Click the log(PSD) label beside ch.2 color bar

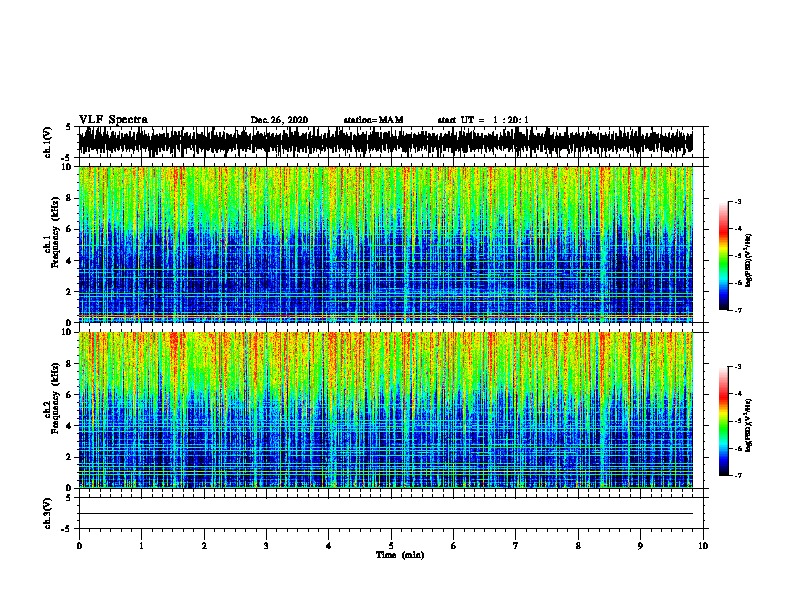[748, 425]
